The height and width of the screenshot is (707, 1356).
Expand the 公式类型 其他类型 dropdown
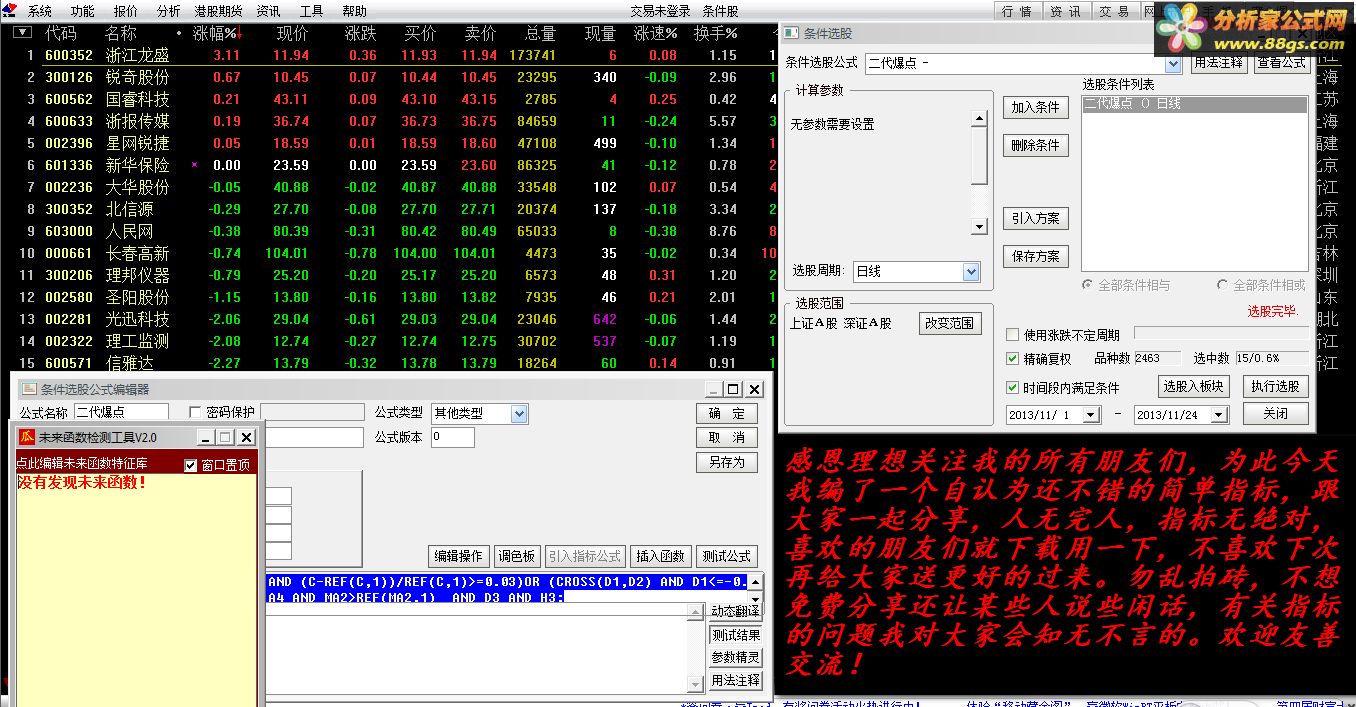tap(518, 414)
